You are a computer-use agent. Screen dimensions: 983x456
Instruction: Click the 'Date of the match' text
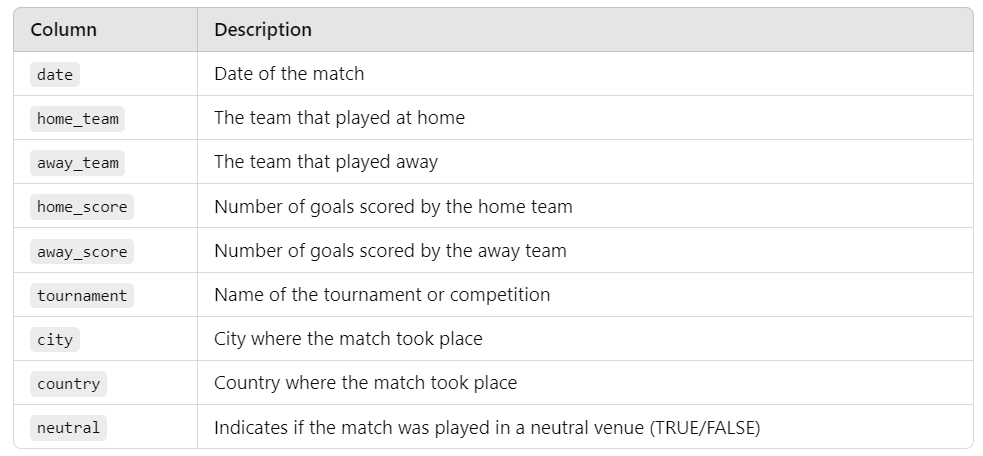[x=289, y=74]
